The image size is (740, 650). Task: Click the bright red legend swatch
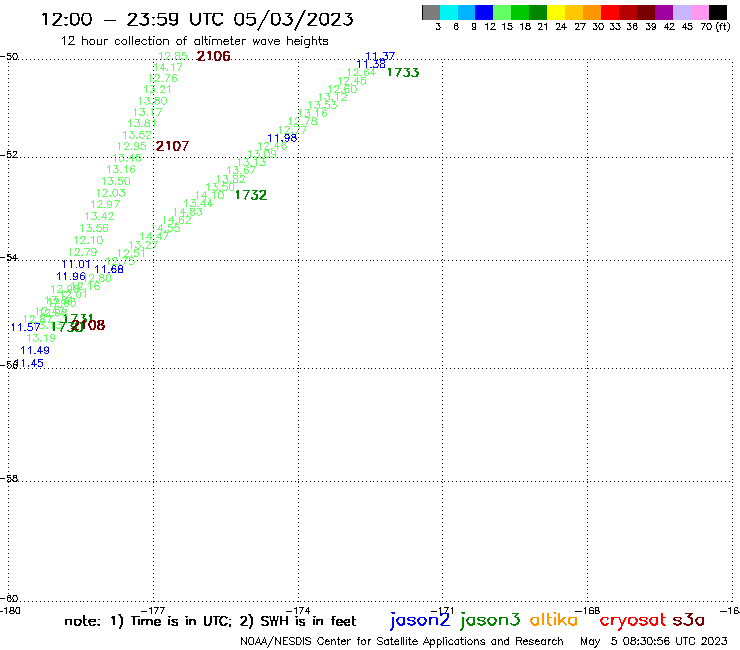[x=610, y=12]
